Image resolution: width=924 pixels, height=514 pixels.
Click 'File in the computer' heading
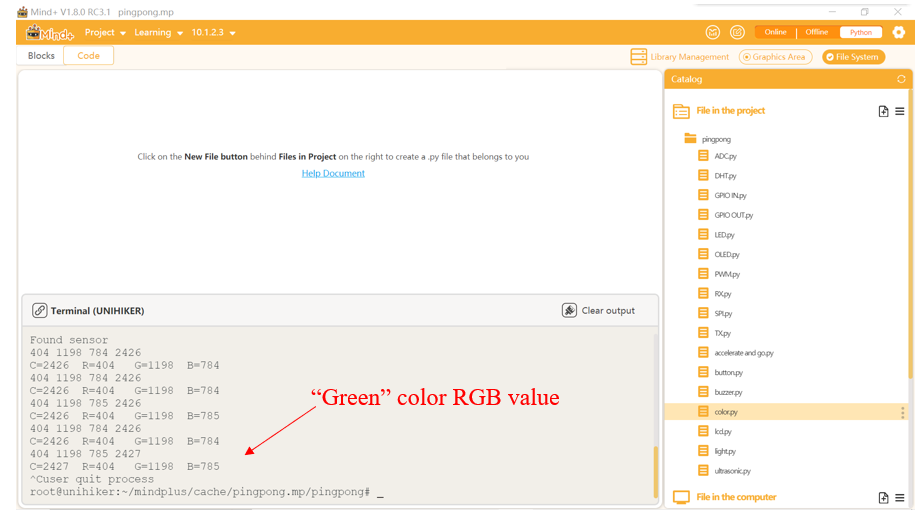pyautogui.click(x=737, y=497)
